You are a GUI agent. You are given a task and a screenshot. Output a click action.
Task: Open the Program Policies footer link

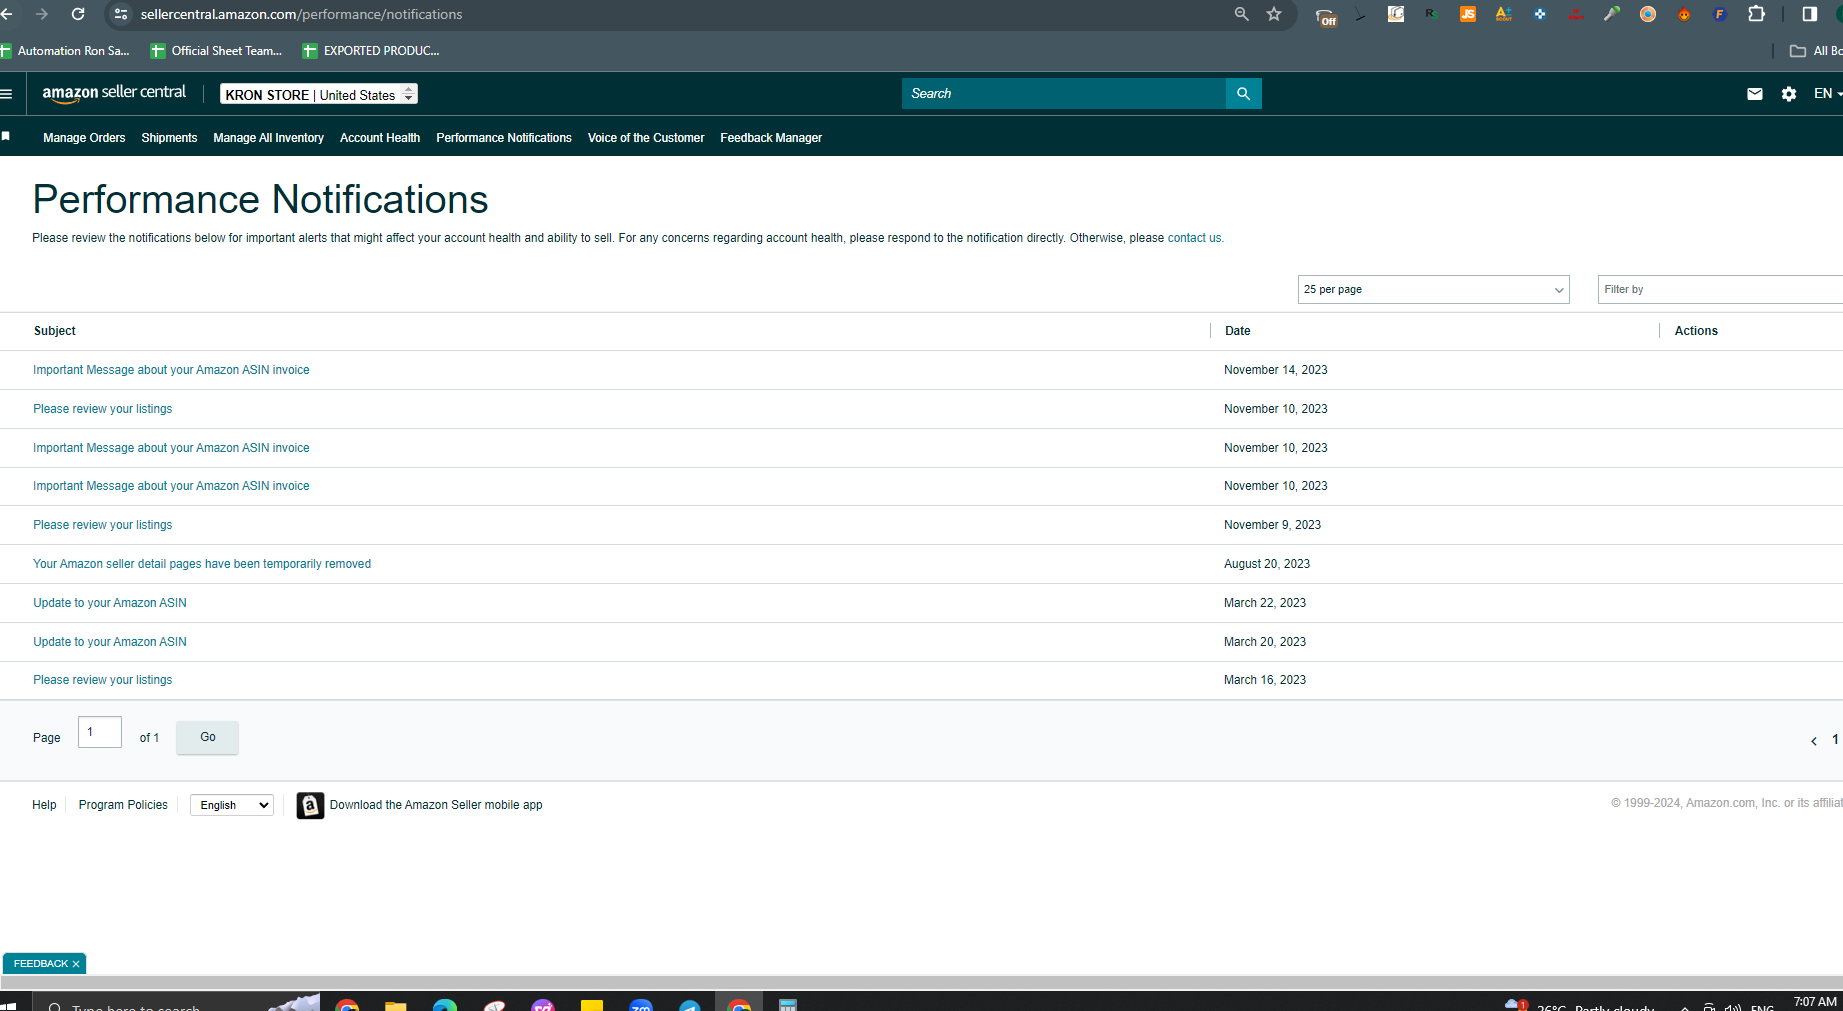coord(123,805)
